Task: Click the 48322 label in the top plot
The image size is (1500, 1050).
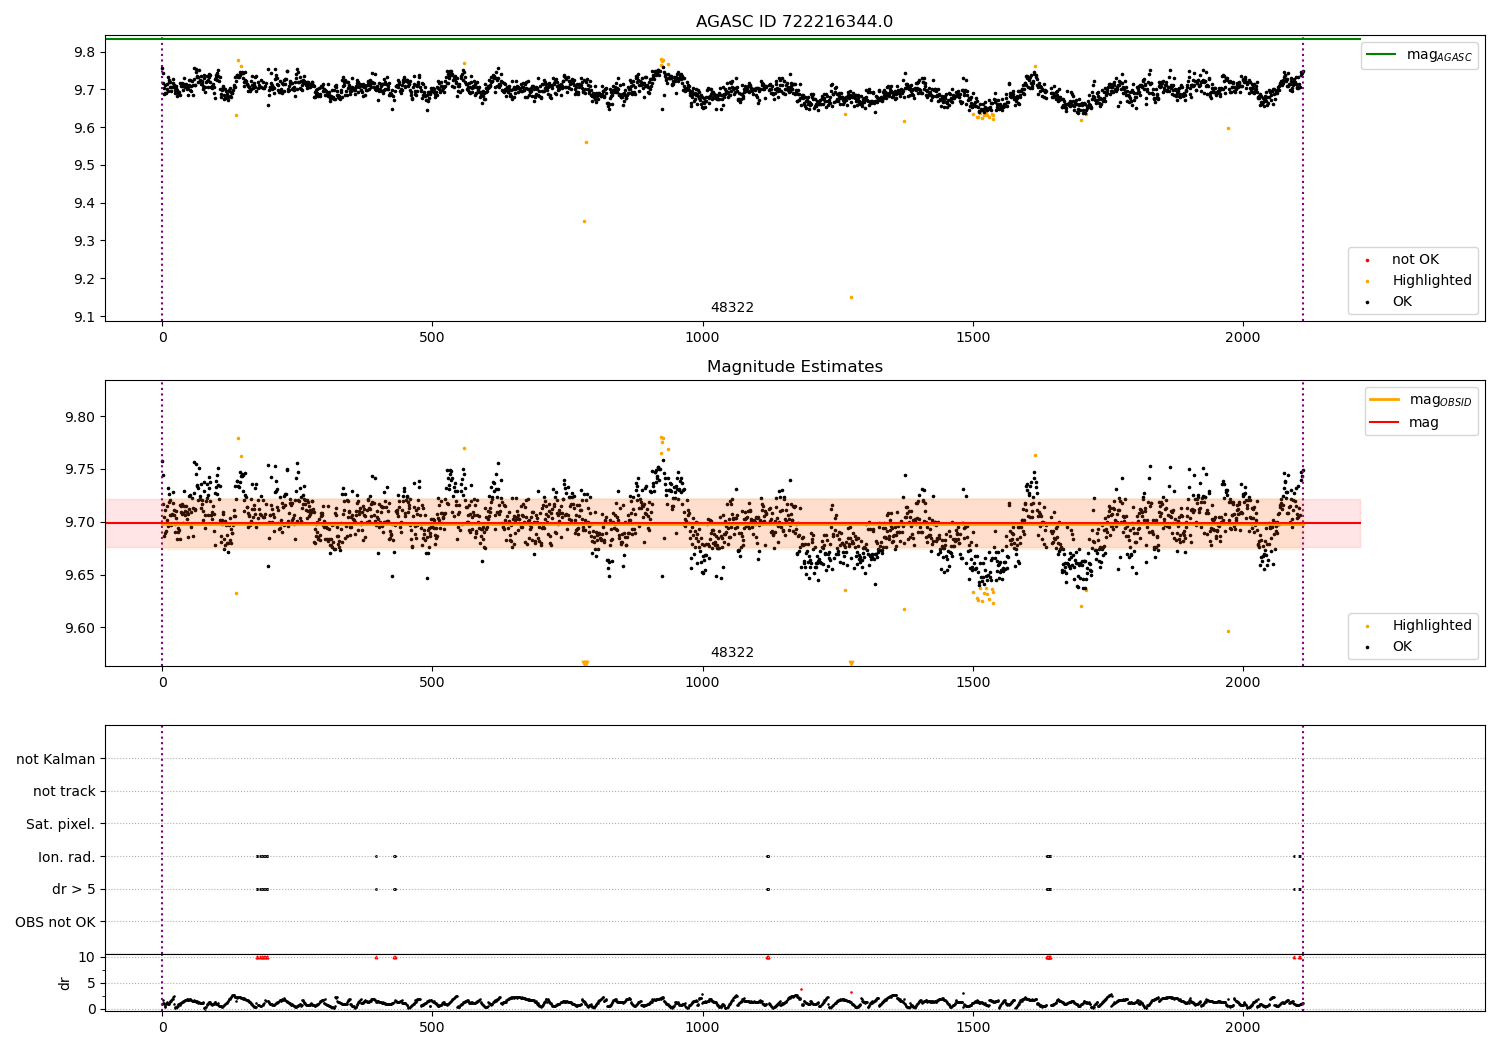Action: click(732, 308)
